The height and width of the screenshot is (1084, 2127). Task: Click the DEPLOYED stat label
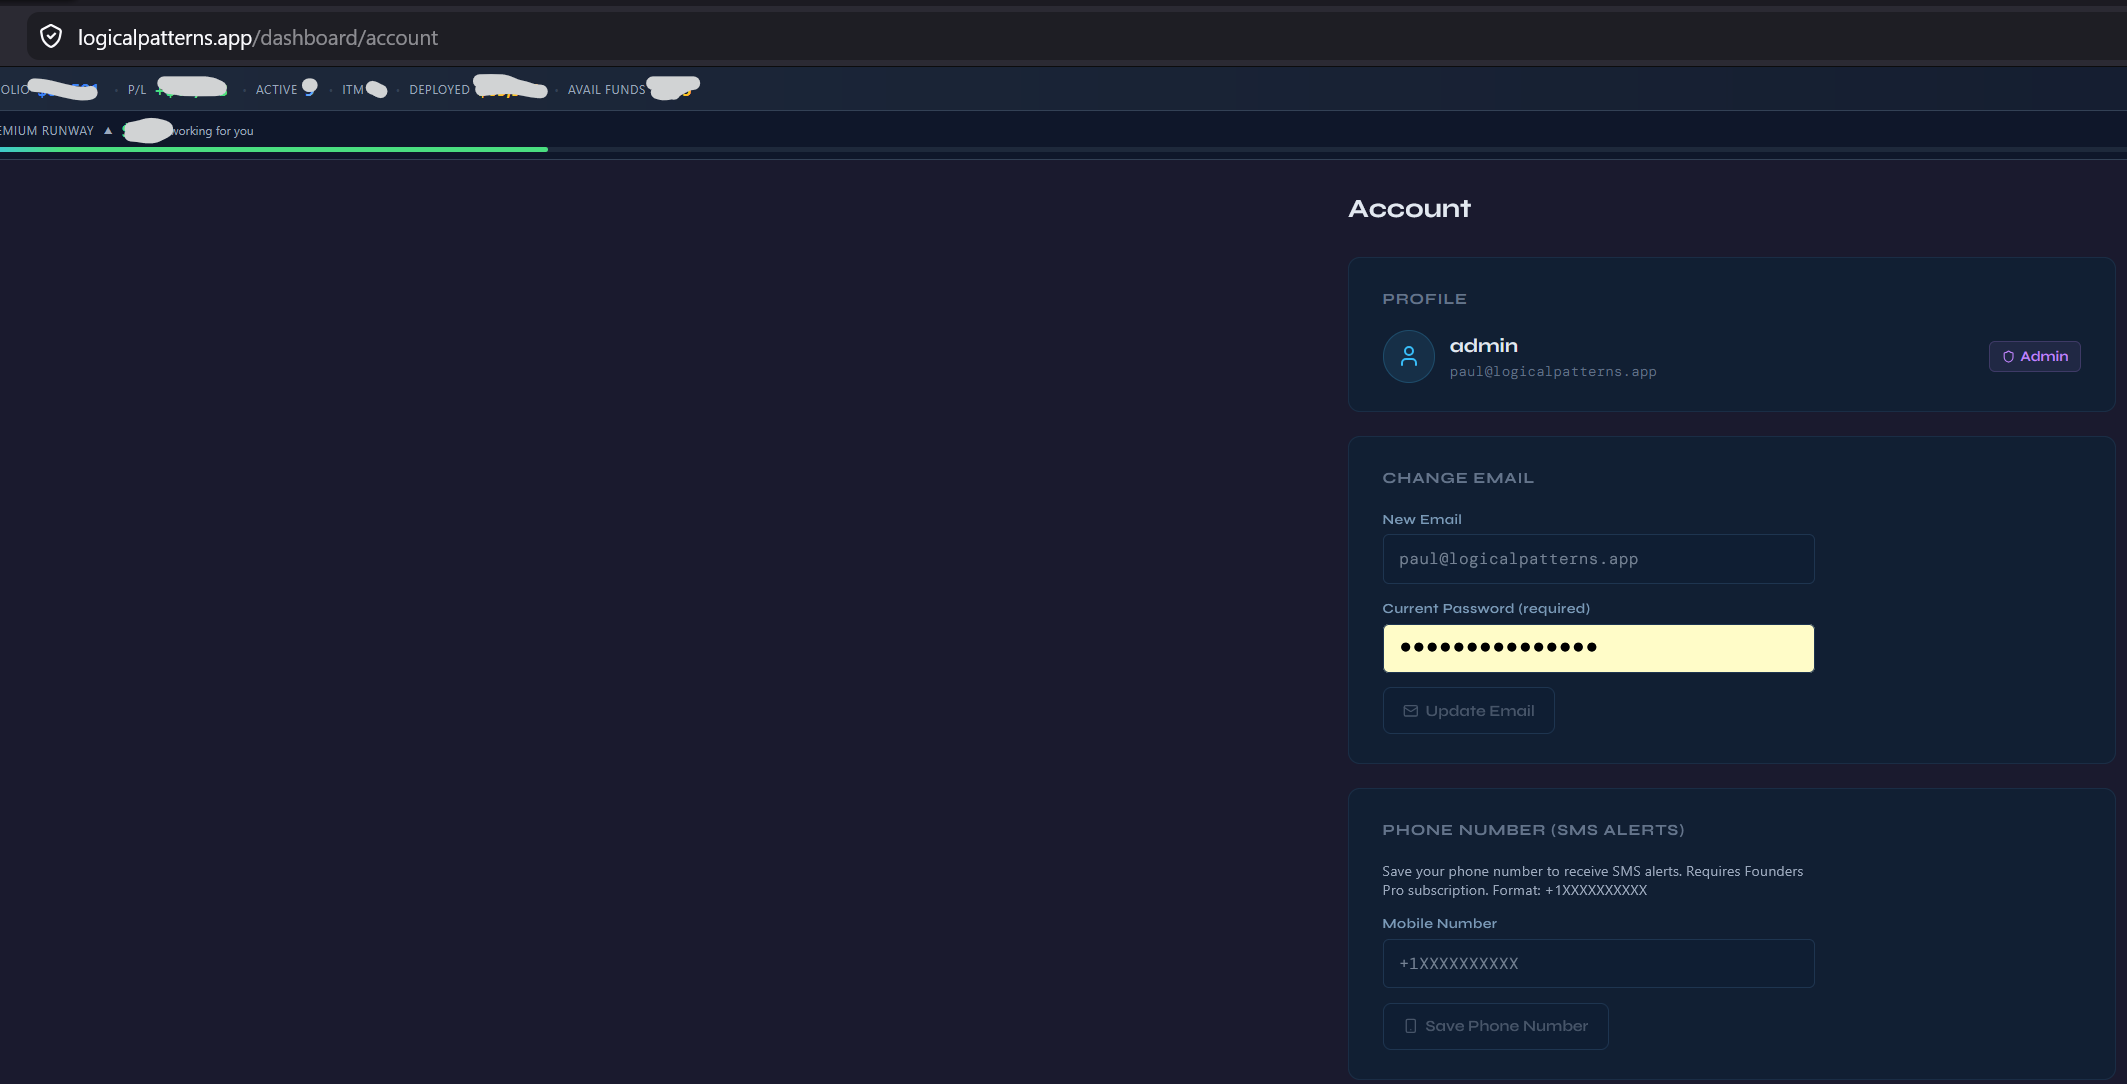439,90
